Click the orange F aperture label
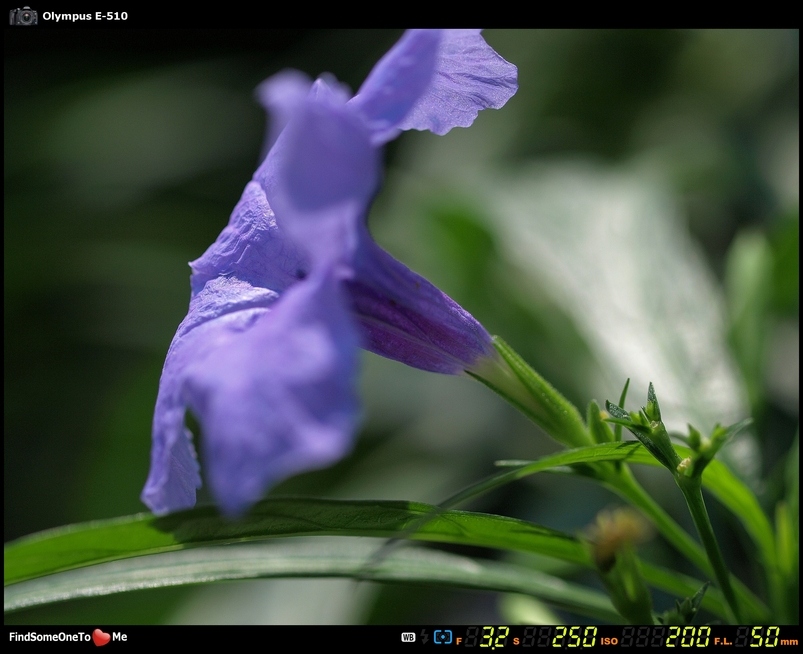803x654 pixels. 459,640
